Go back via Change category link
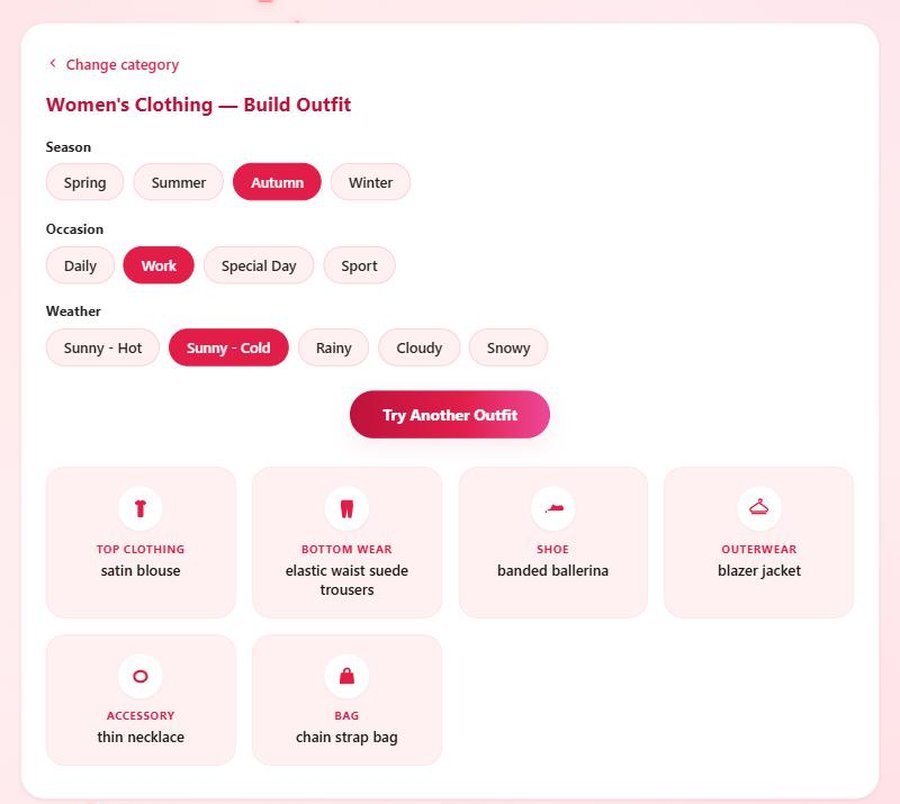This screenshot has width=900, height=804. 122,64
